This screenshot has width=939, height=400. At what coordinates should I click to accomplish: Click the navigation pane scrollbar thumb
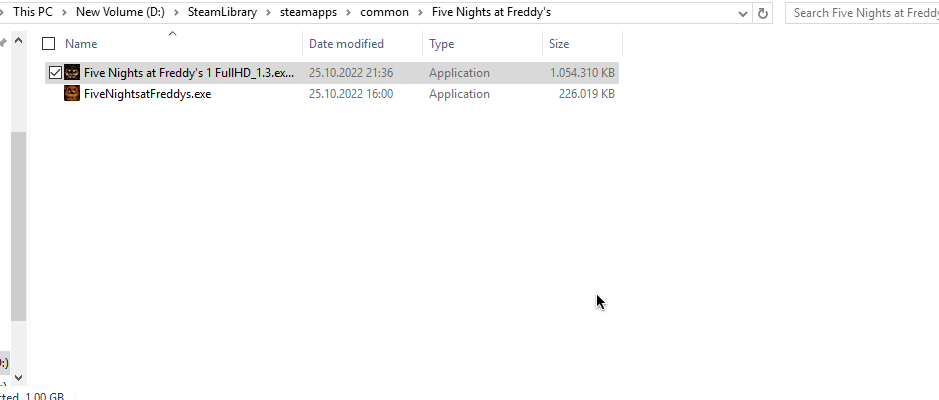click(x=18, y=226)
